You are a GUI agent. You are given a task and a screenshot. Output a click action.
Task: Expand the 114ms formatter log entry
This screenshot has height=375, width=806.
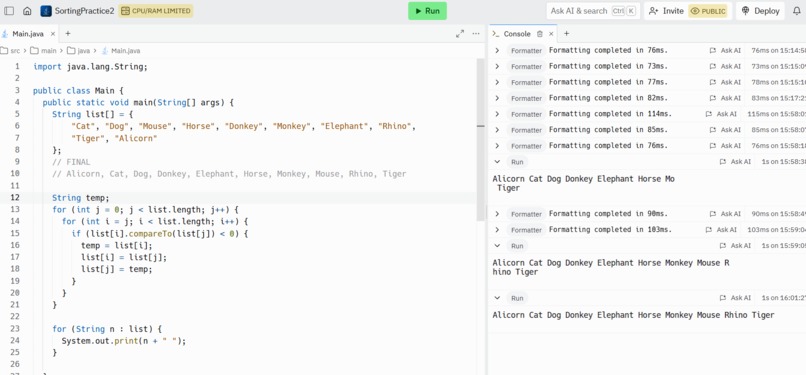(497, 114)
